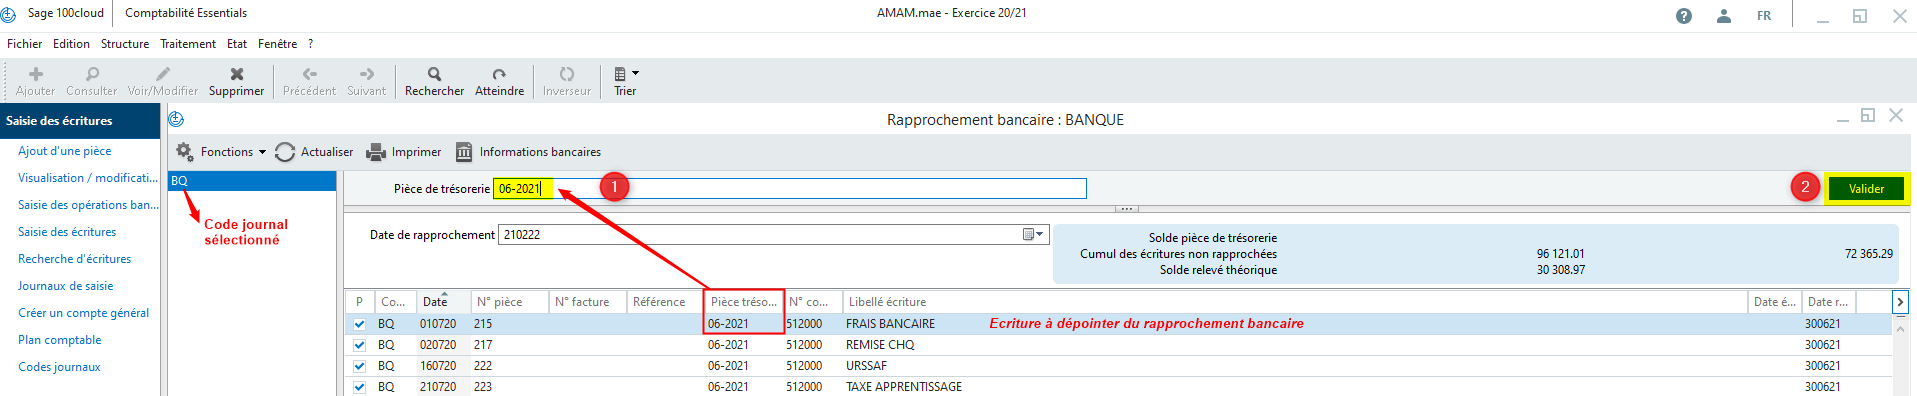Open the Edition menu
This screenshot has width=1917, height=396.
coord(71,44)
